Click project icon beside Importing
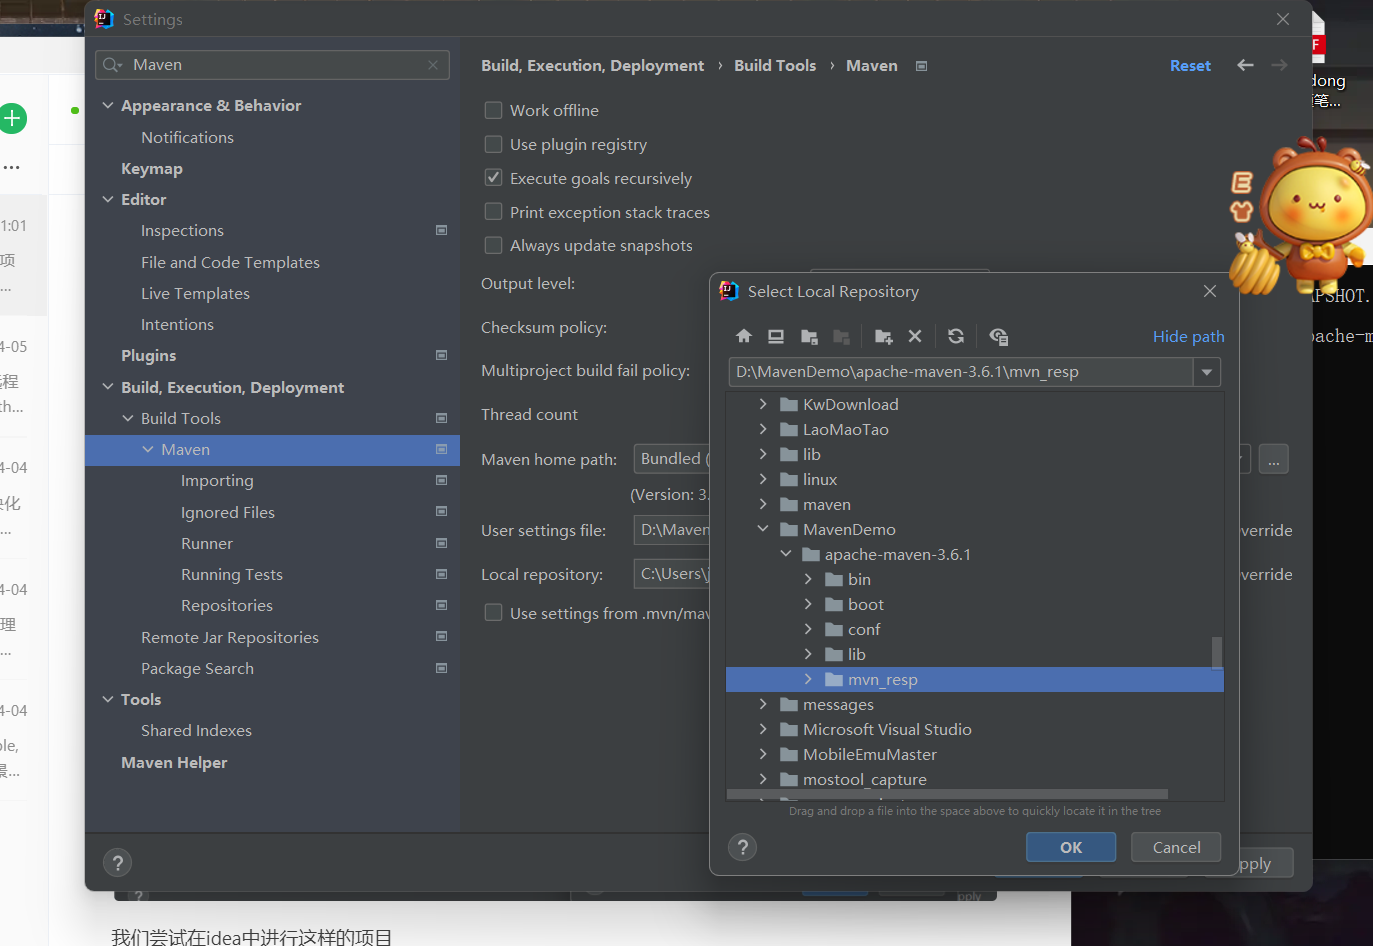Screen dimensions: 1373x946 441,480
